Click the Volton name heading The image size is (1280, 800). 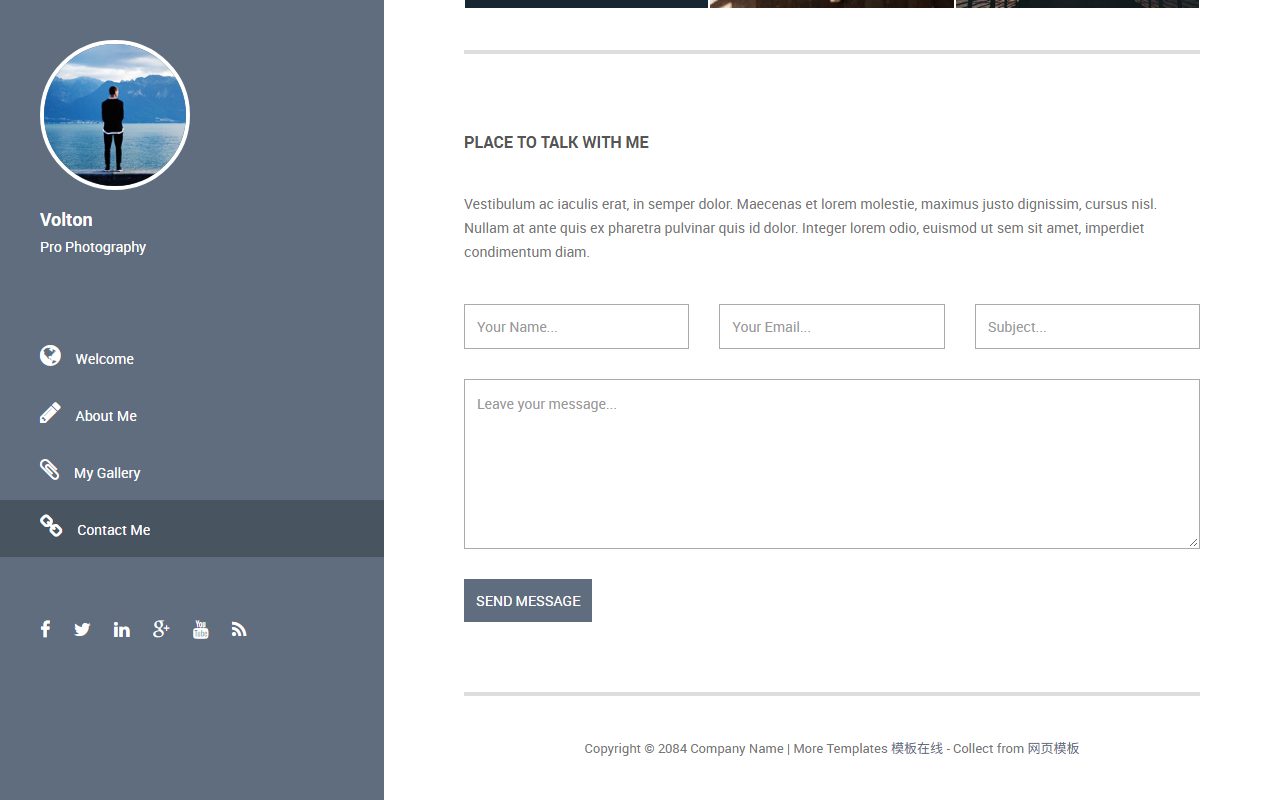pos(66,220)
